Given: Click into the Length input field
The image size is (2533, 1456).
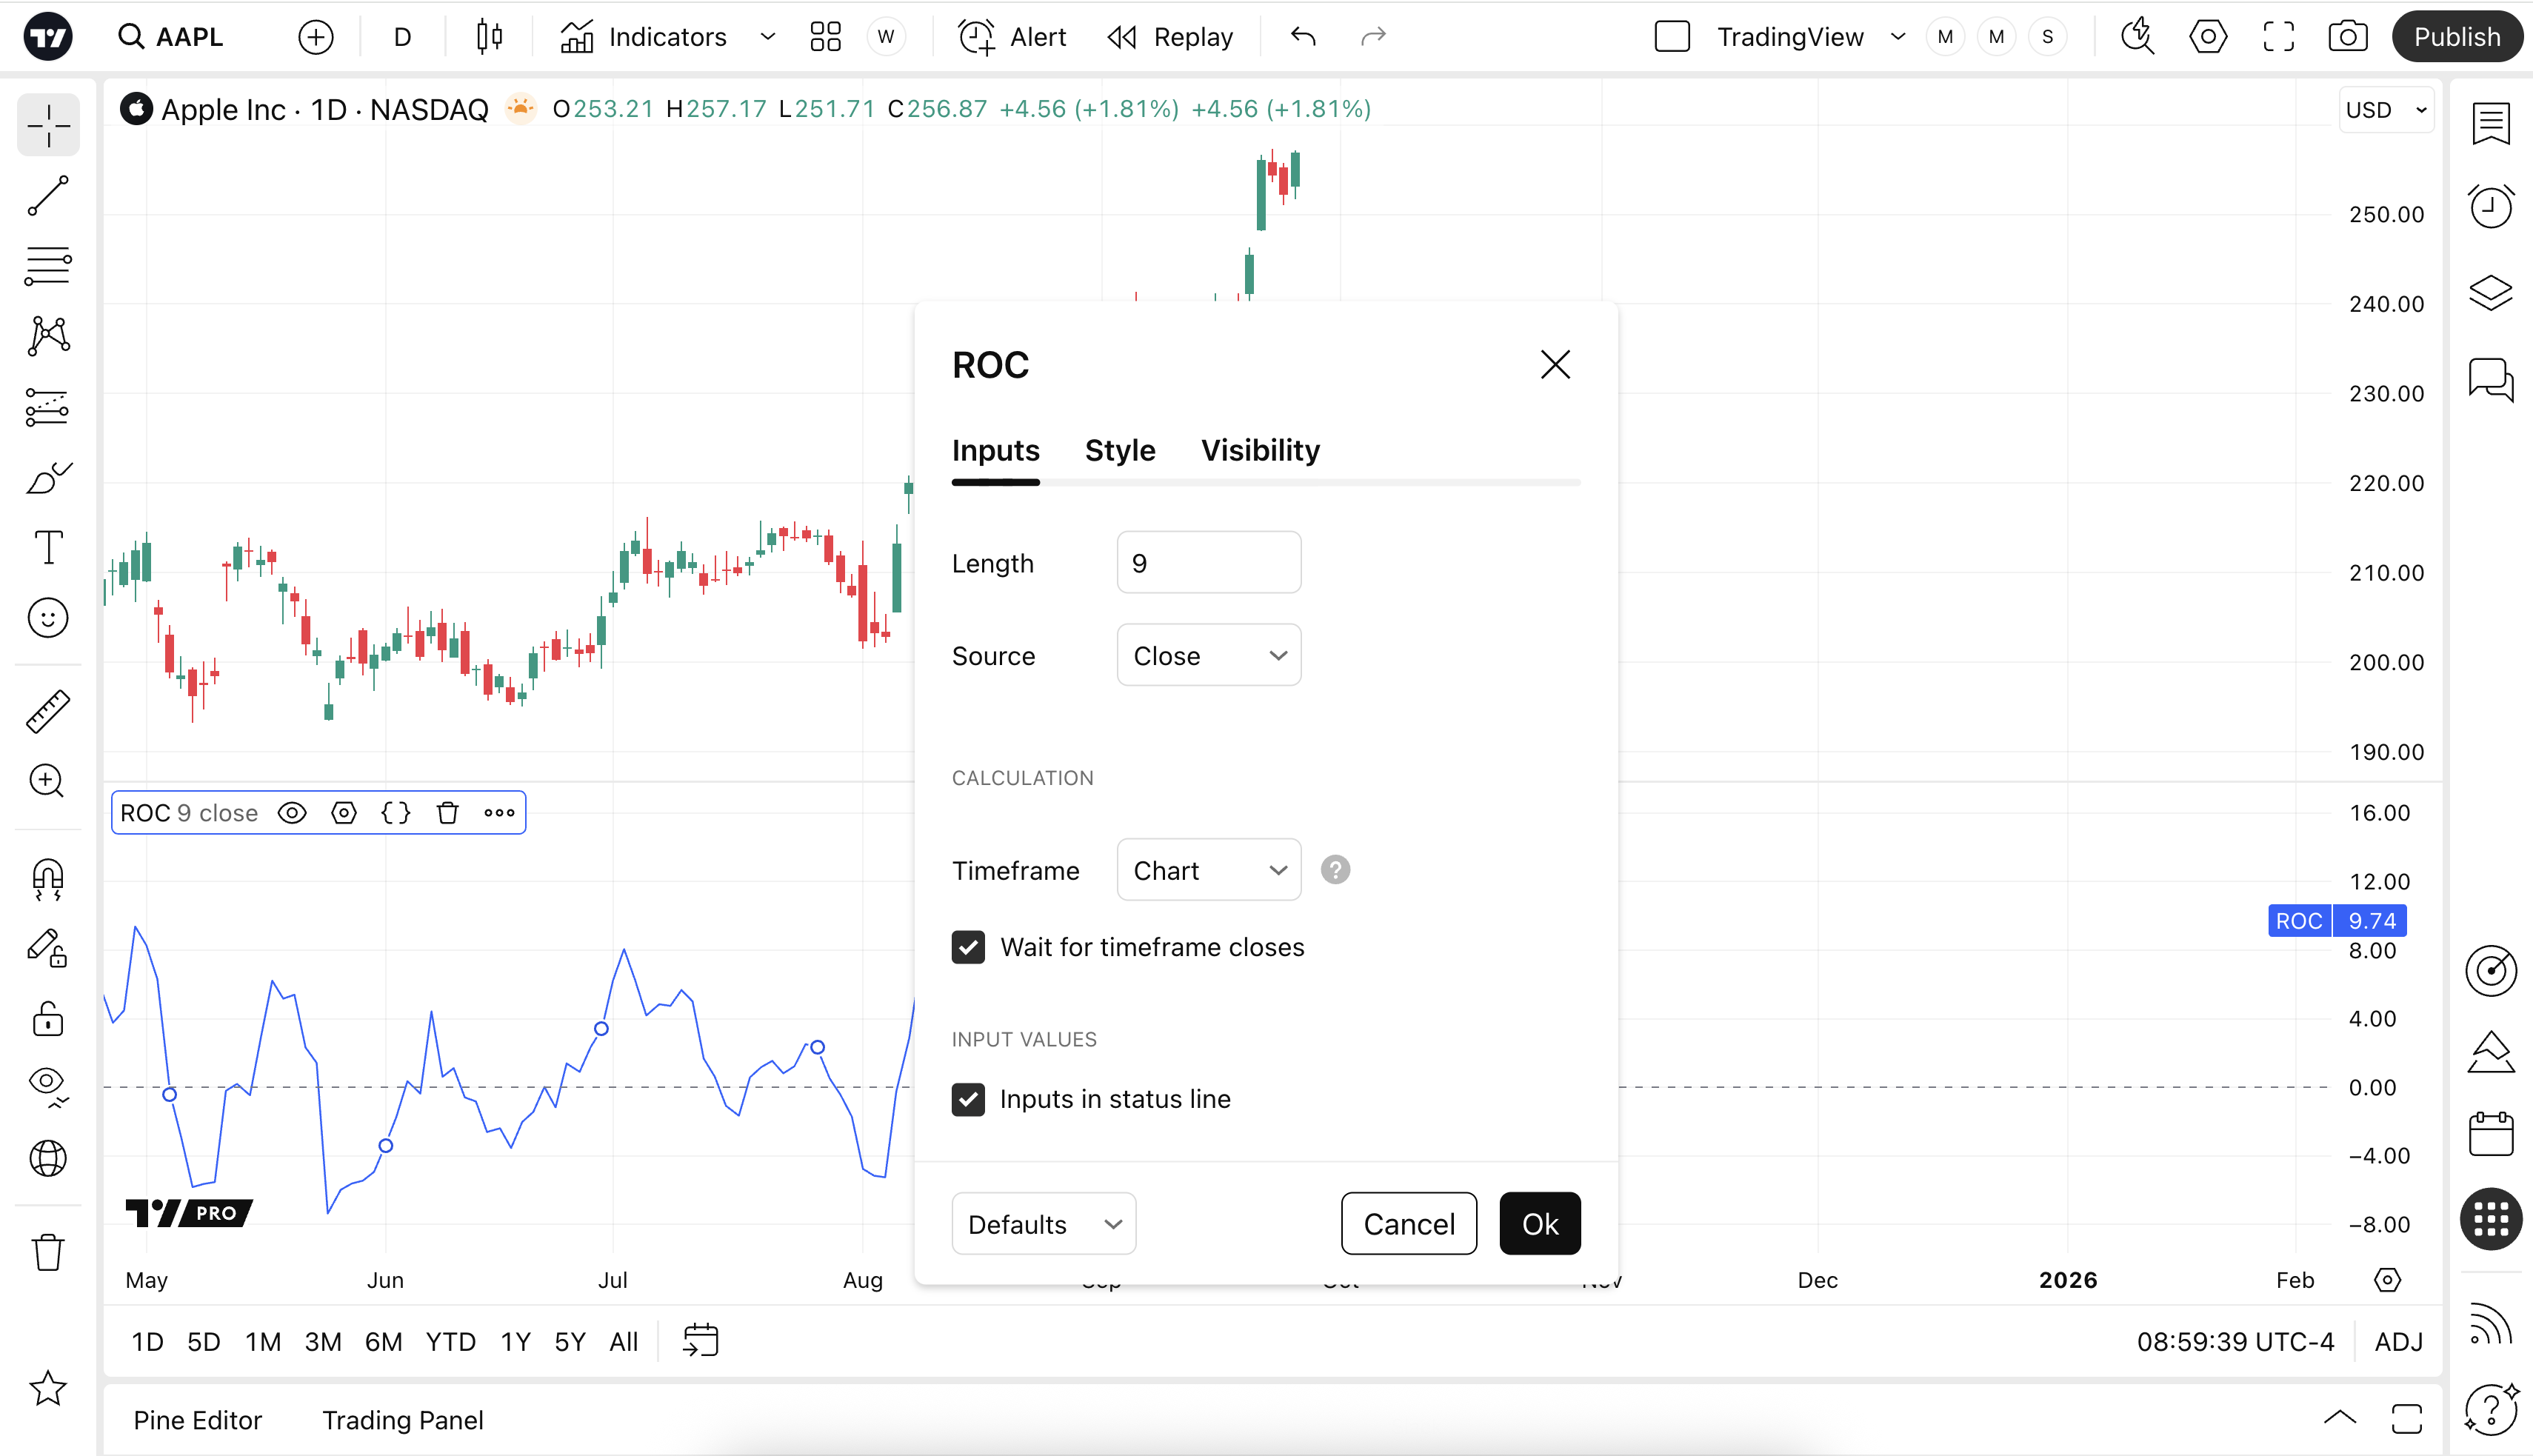Looking at the screenshot, I should pos(1208,563).
